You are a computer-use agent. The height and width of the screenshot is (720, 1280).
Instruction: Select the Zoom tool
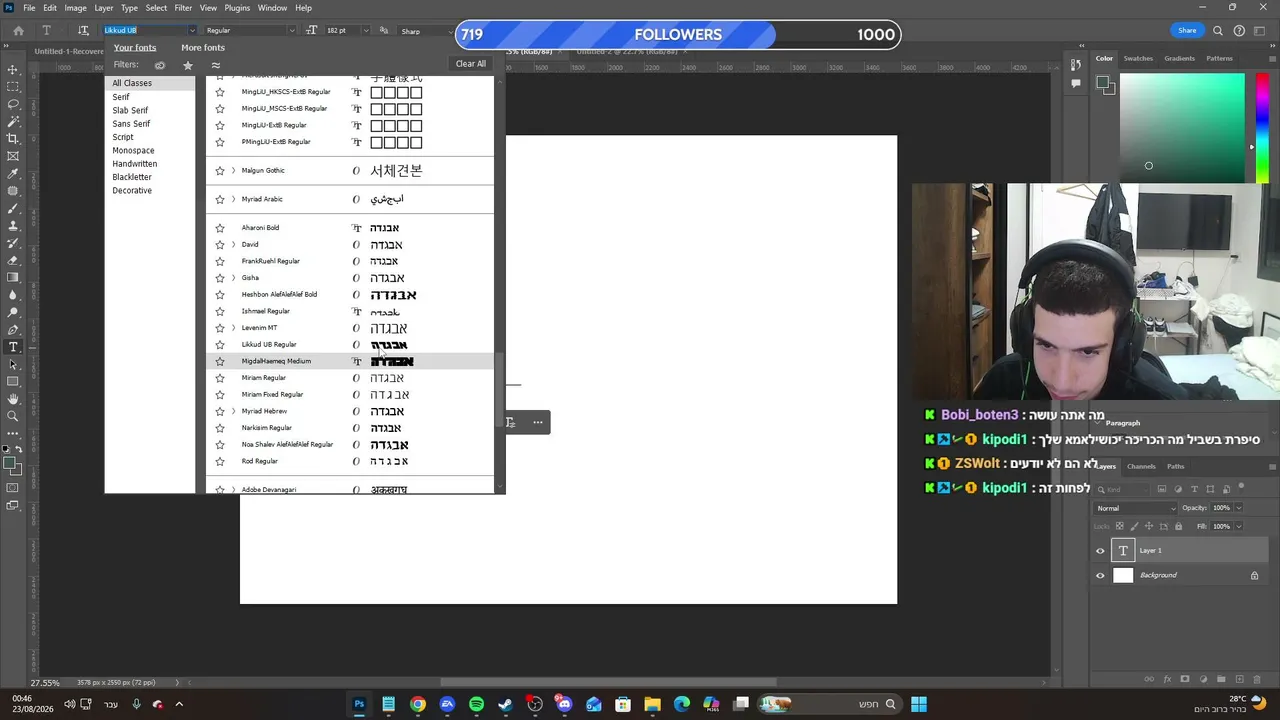click(x=13, y=416)
